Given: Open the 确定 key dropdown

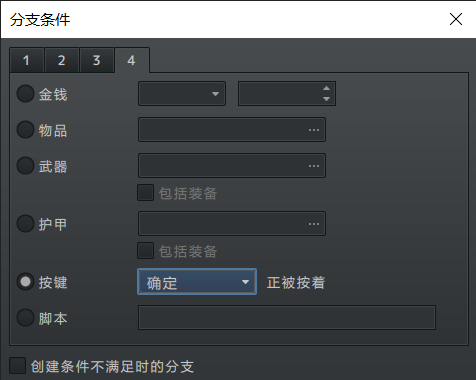Looking at the screenshot, I should 197,282.
